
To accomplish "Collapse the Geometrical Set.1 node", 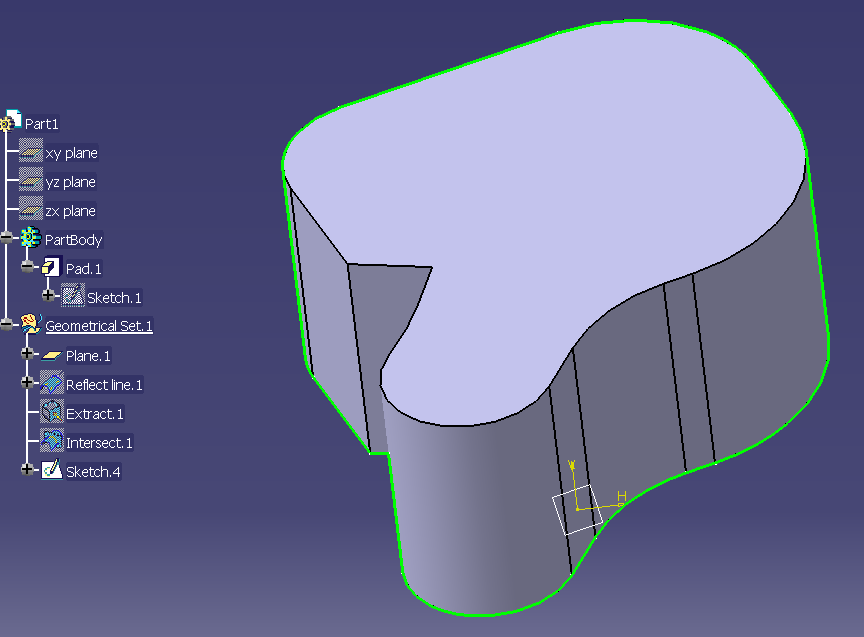I will click(7, 325).
